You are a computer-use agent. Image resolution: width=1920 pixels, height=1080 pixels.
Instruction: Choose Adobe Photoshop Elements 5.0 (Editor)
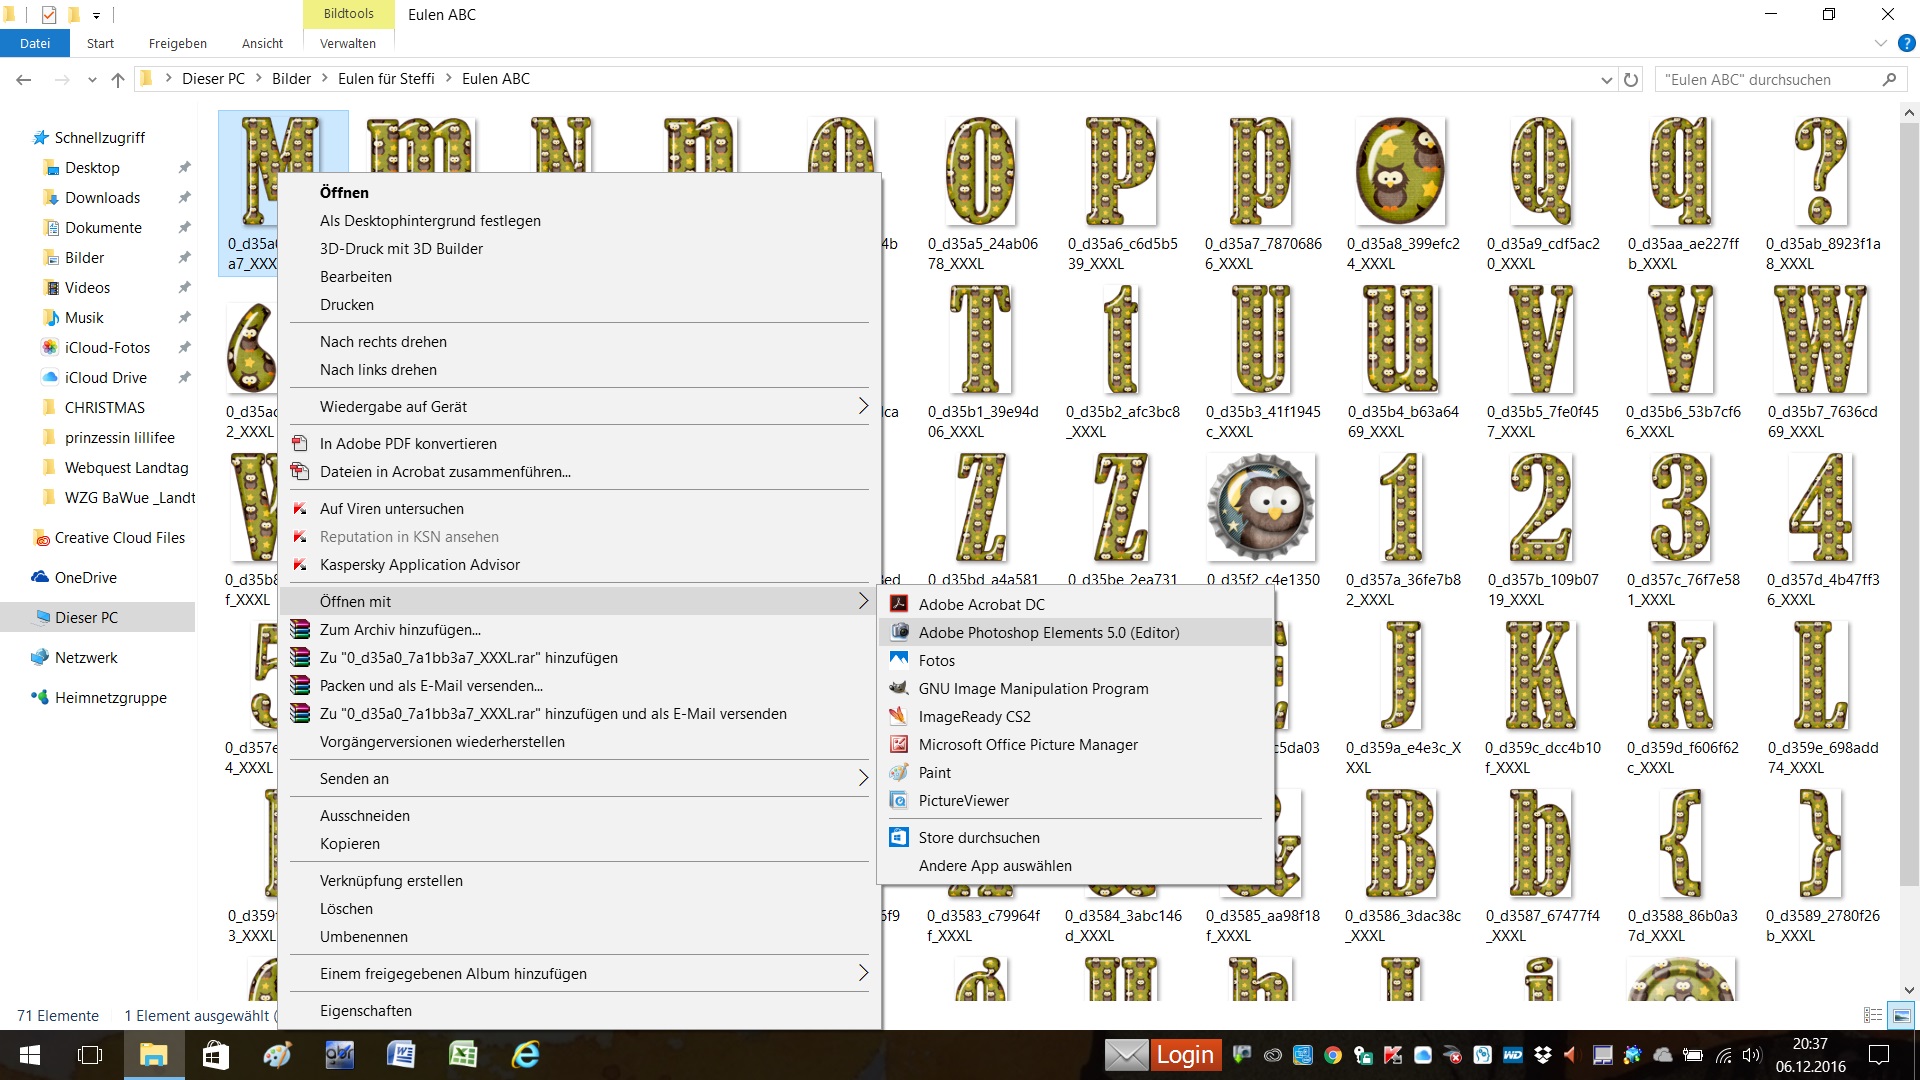(1075, 632)
